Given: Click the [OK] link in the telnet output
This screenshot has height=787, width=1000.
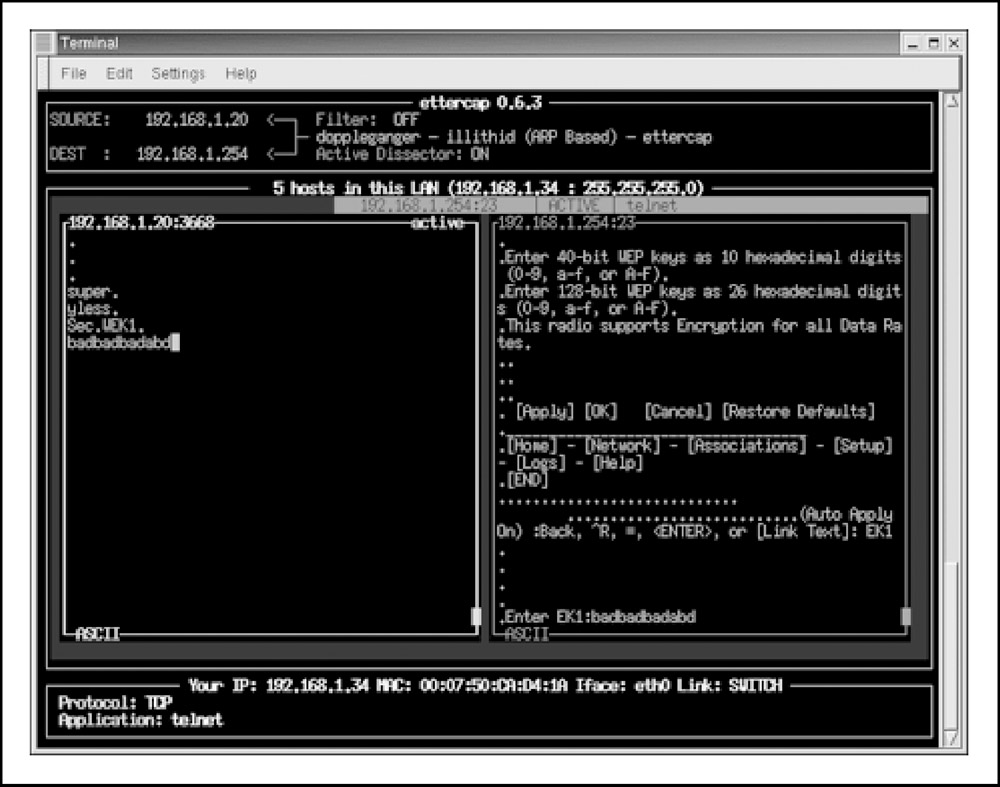Looking at the screenshot, I should pyautogui.click(x=601, y=411).
